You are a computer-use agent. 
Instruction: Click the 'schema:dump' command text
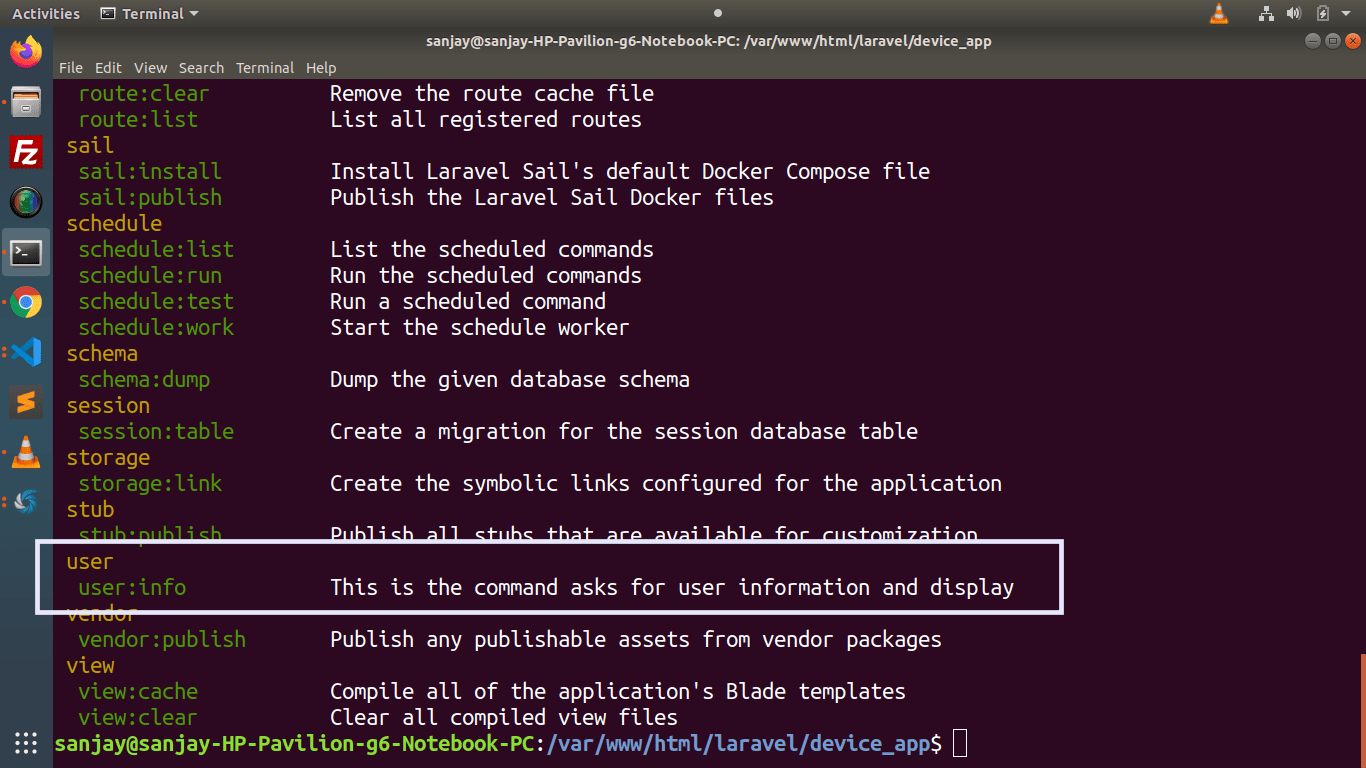tap(144, 380)
